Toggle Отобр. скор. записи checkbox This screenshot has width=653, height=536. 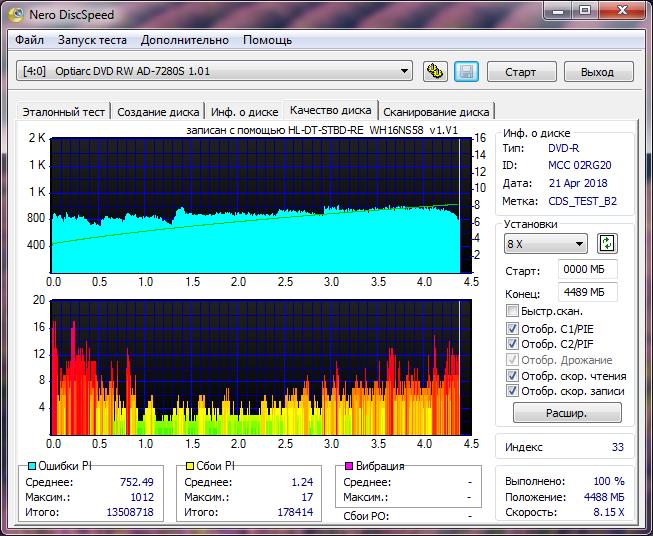click(513, 392)
